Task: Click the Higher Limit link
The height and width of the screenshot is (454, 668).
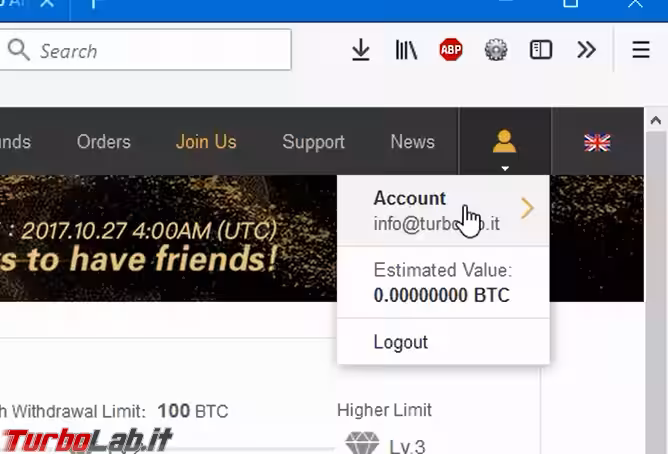Action: coord(384,411)
